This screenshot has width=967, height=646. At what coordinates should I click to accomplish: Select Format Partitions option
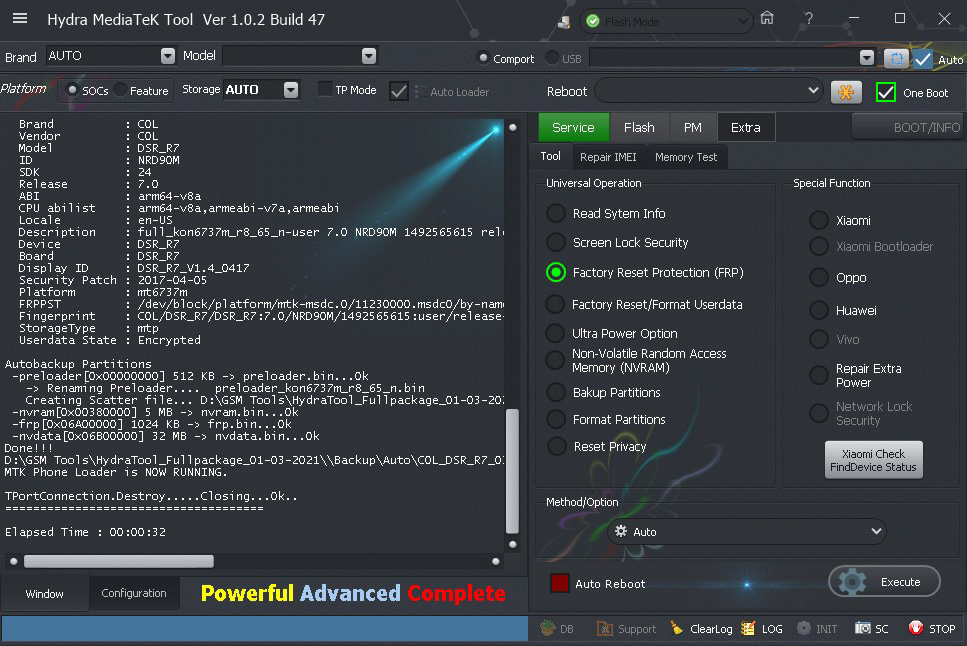(556, 420)
